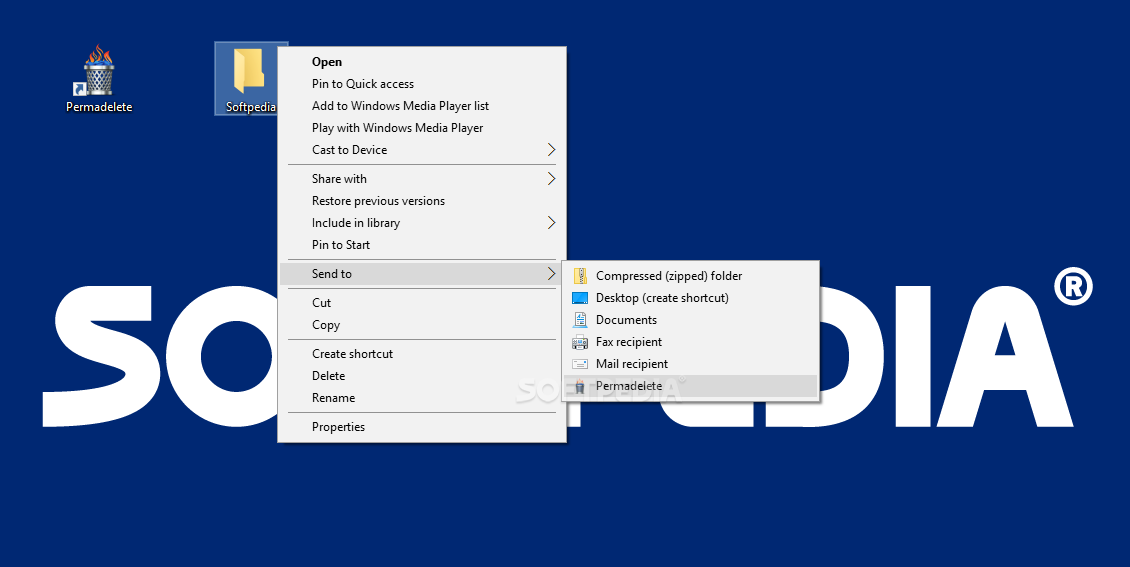Send to Permadelete
Screen dimensions: 1130x567
pyautogui.click(x=690, y=386)
